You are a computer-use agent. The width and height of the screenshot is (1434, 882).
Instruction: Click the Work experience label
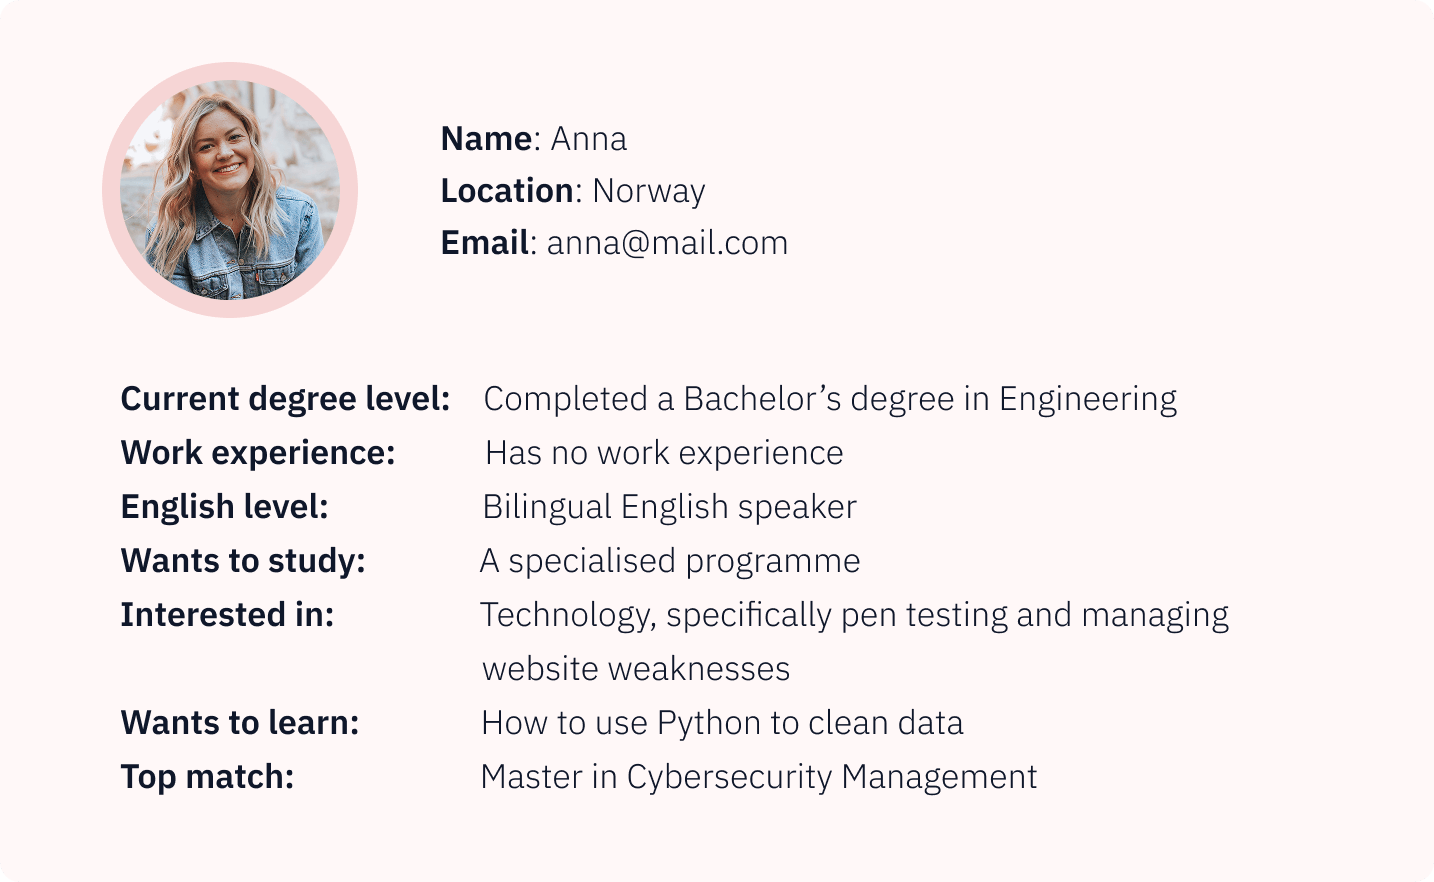tap(258, 453)
